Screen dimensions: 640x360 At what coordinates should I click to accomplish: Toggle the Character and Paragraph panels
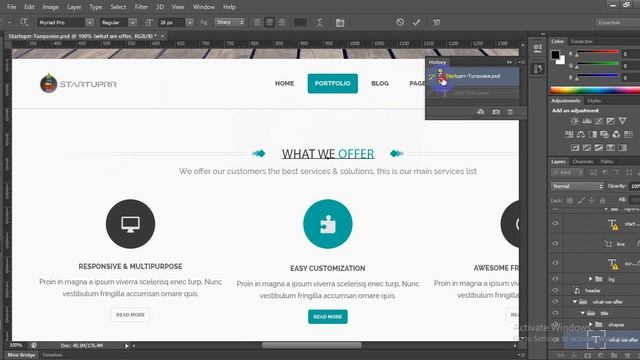click(340, 22)
